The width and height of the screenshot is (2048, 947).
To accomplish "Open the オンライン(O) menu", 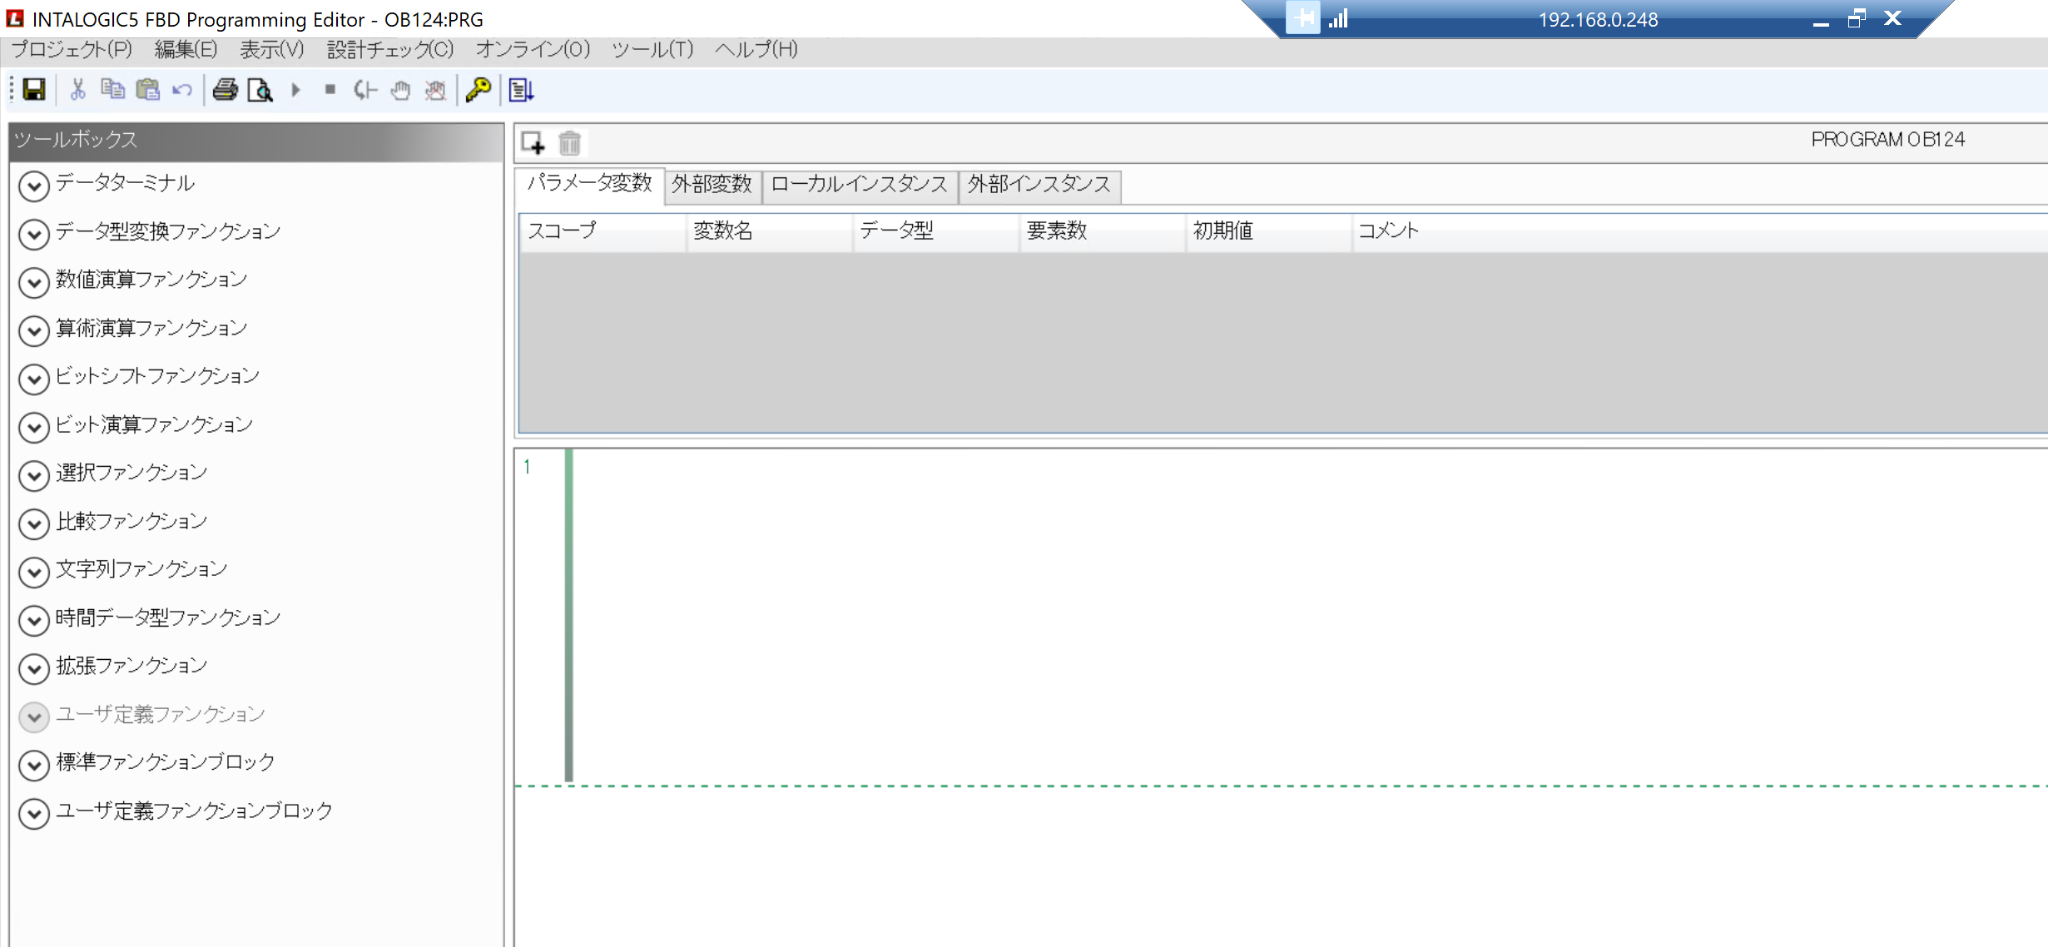I will [x=532, y=49].
